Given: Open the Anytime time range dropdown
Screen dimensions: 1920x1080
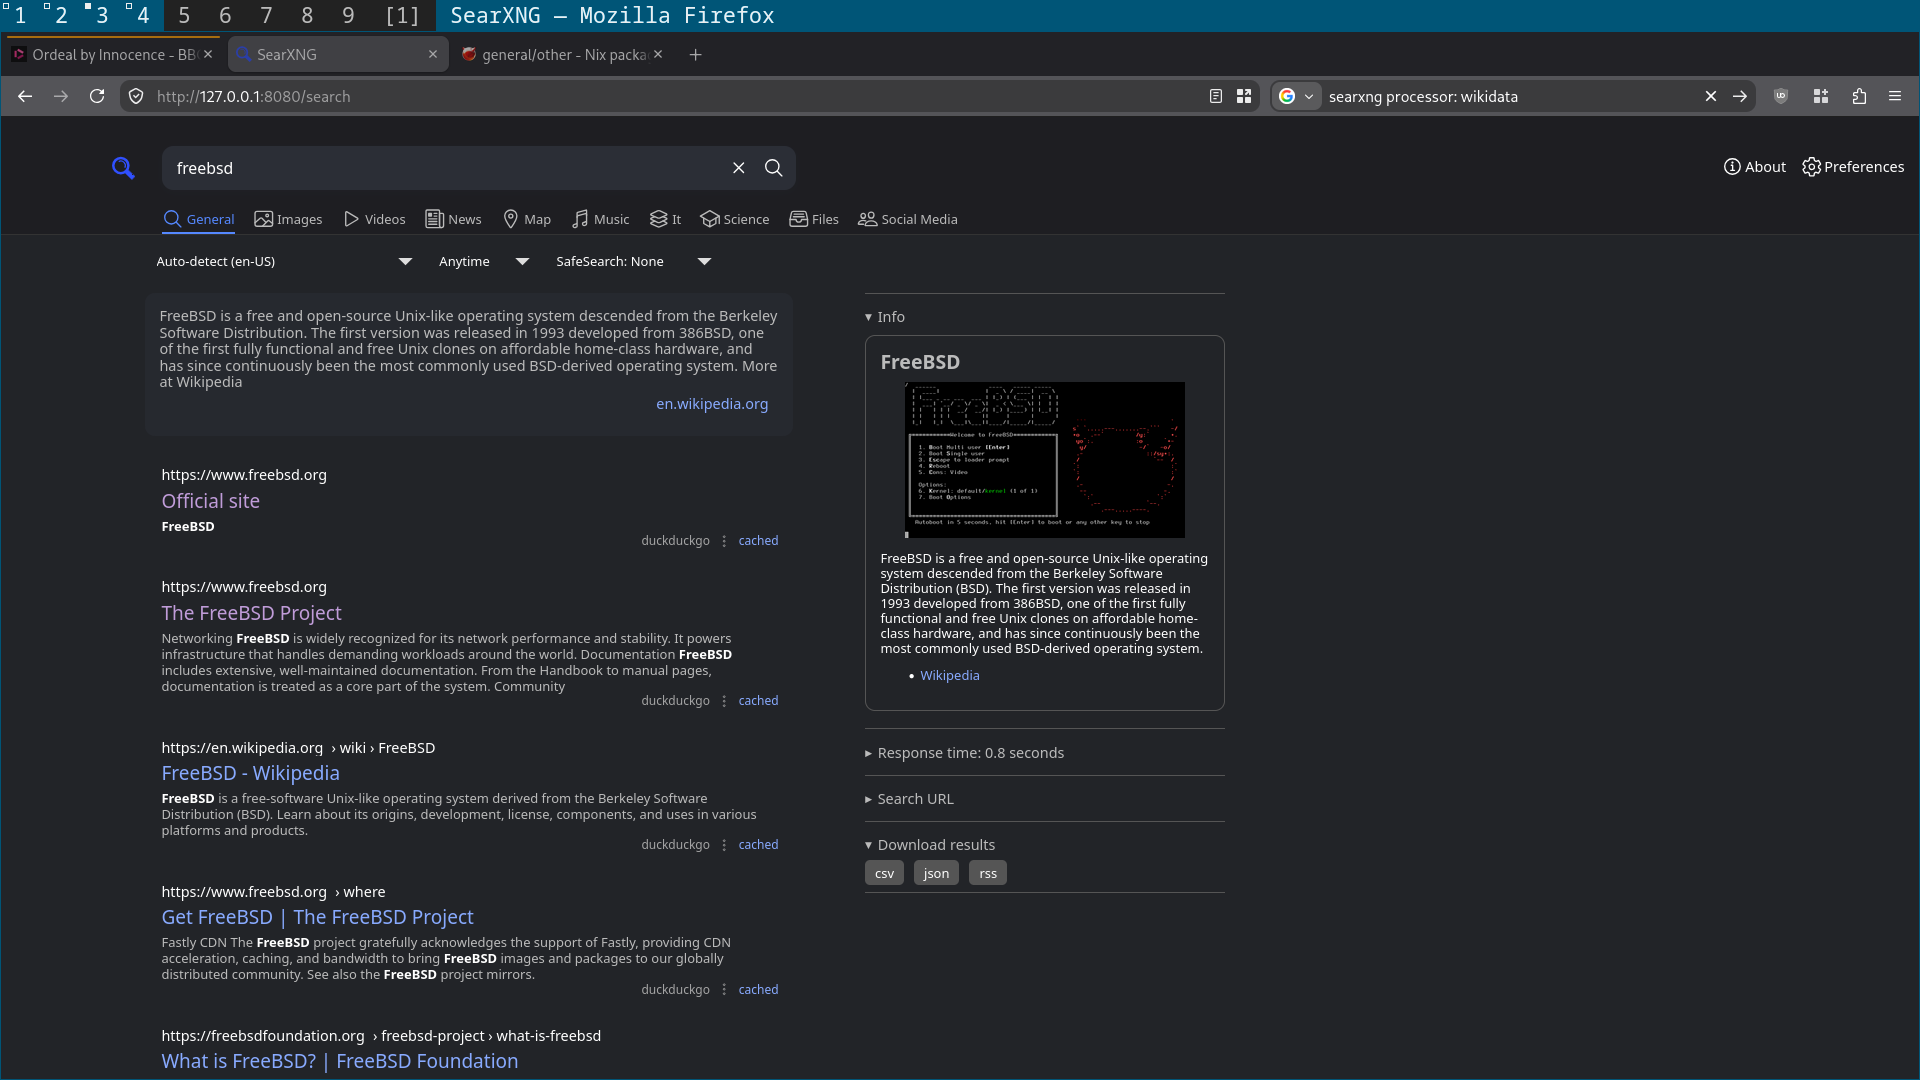Looking at the screenshot, I should coord(483,261).
